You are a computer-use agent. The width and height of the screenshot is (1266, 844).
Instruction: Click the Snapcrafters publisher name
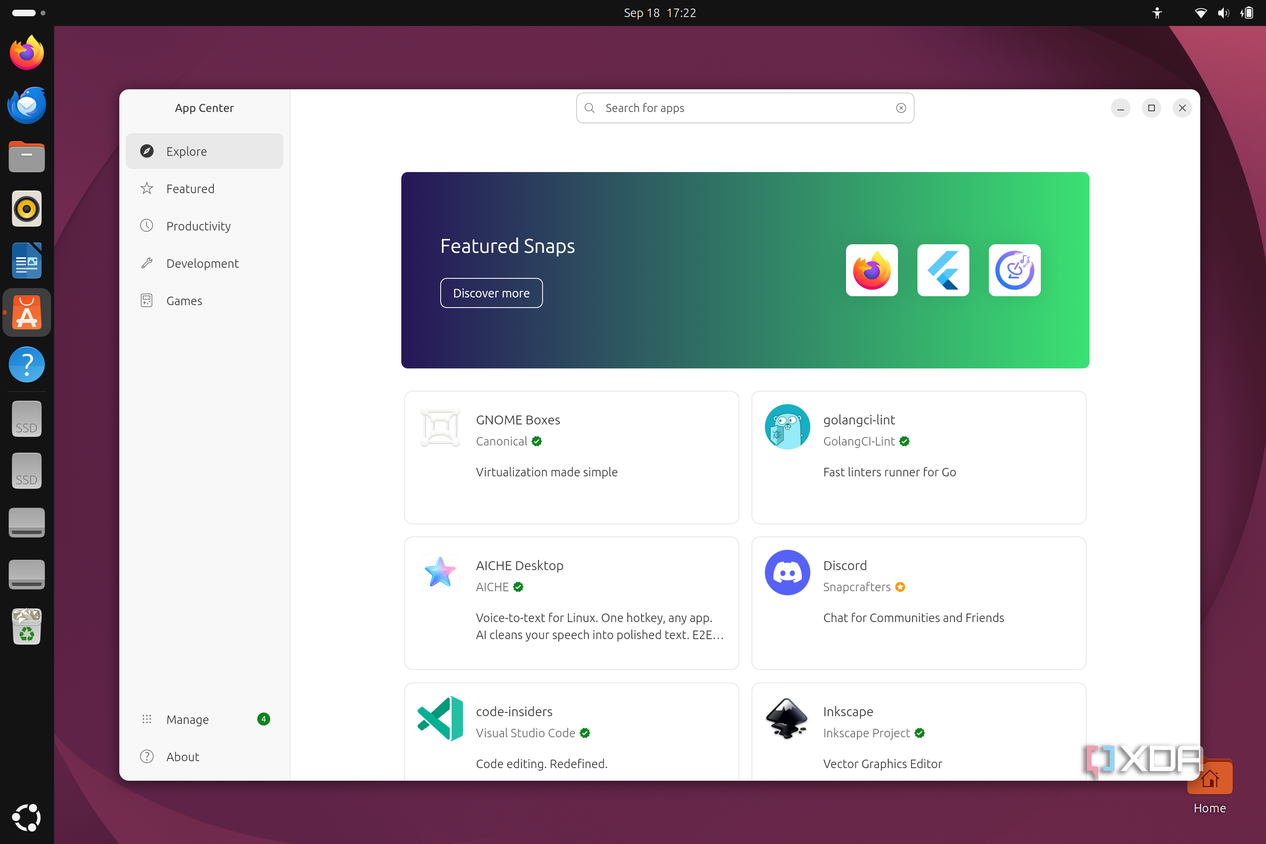857,587
